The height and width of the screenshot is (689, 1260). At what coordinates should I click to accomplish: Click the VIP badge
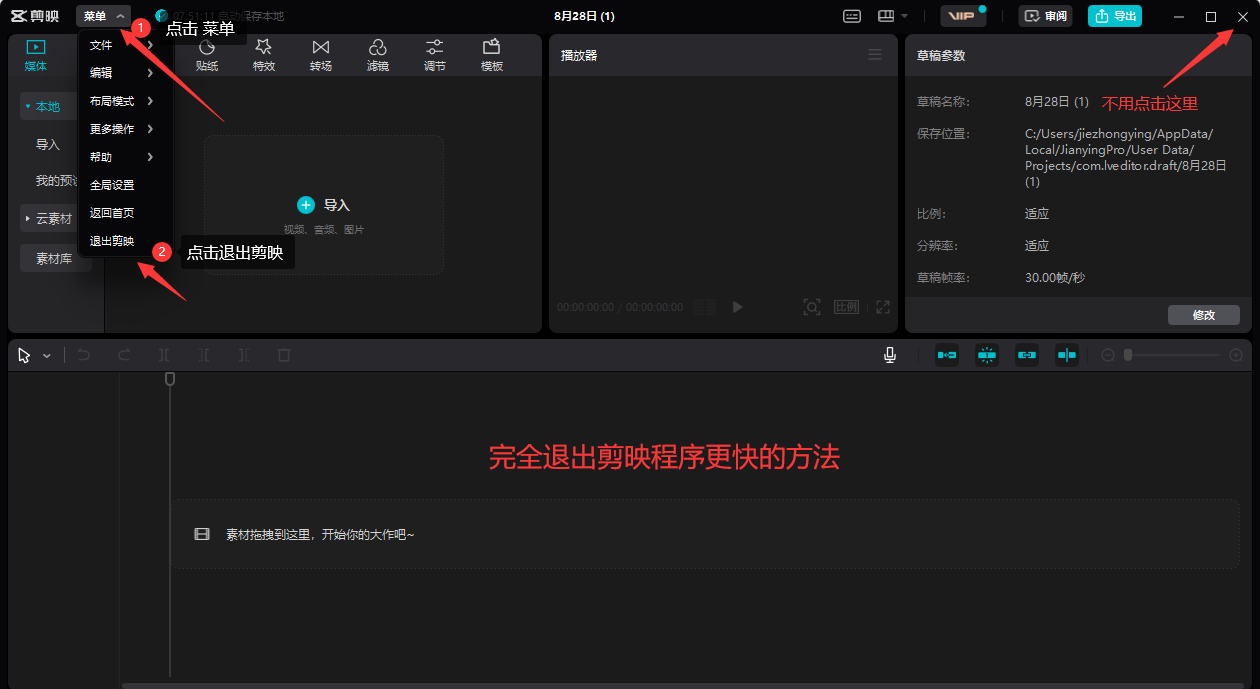tap(963, 16)
